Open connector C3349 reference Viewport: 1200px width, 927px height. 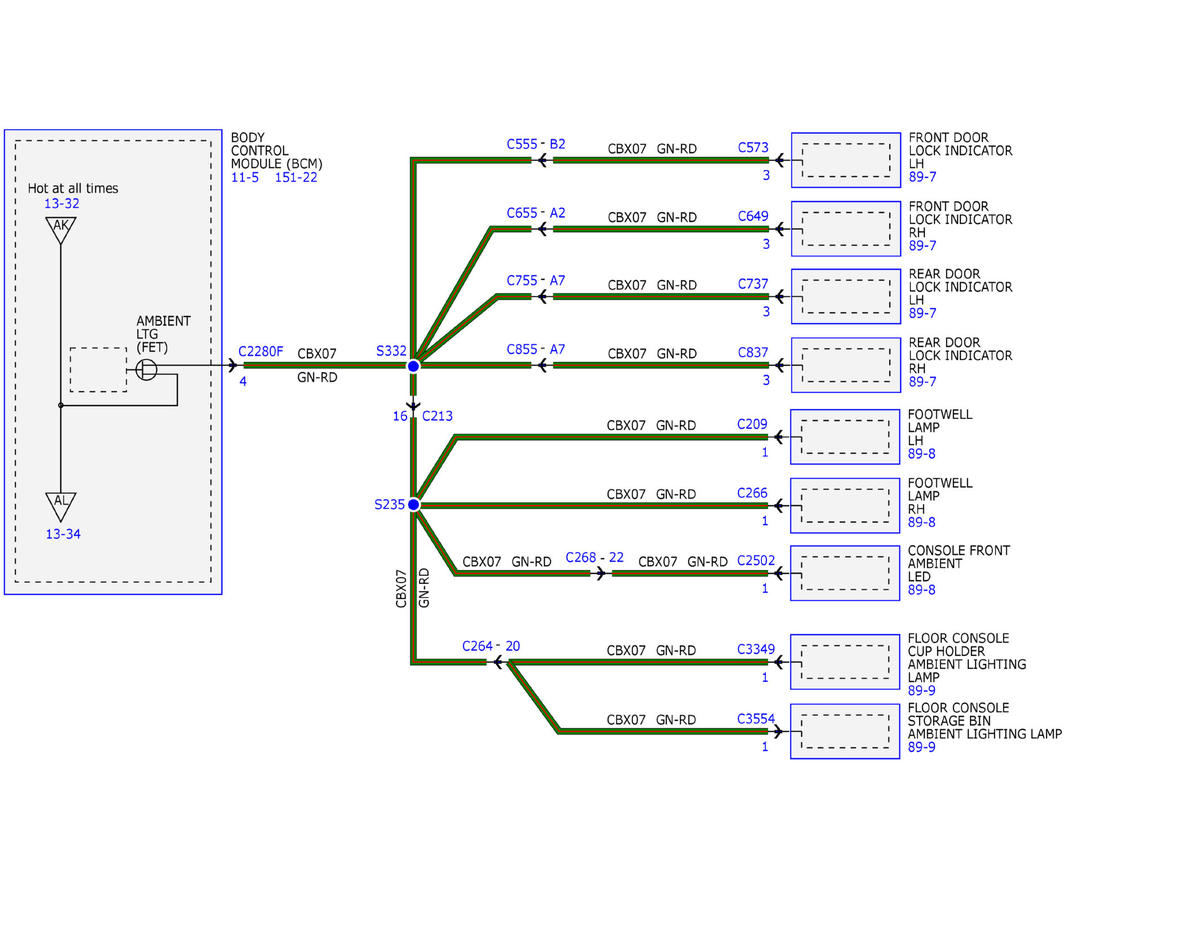coord(756,649)
